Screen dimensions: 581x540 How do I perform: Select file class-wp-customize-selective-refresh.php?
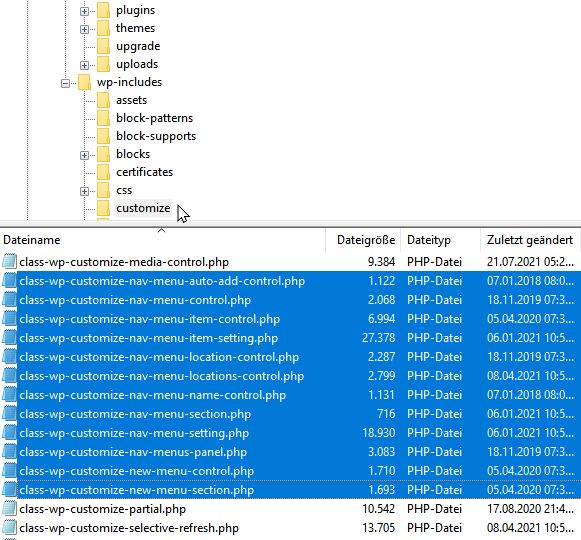click(129, 528)
